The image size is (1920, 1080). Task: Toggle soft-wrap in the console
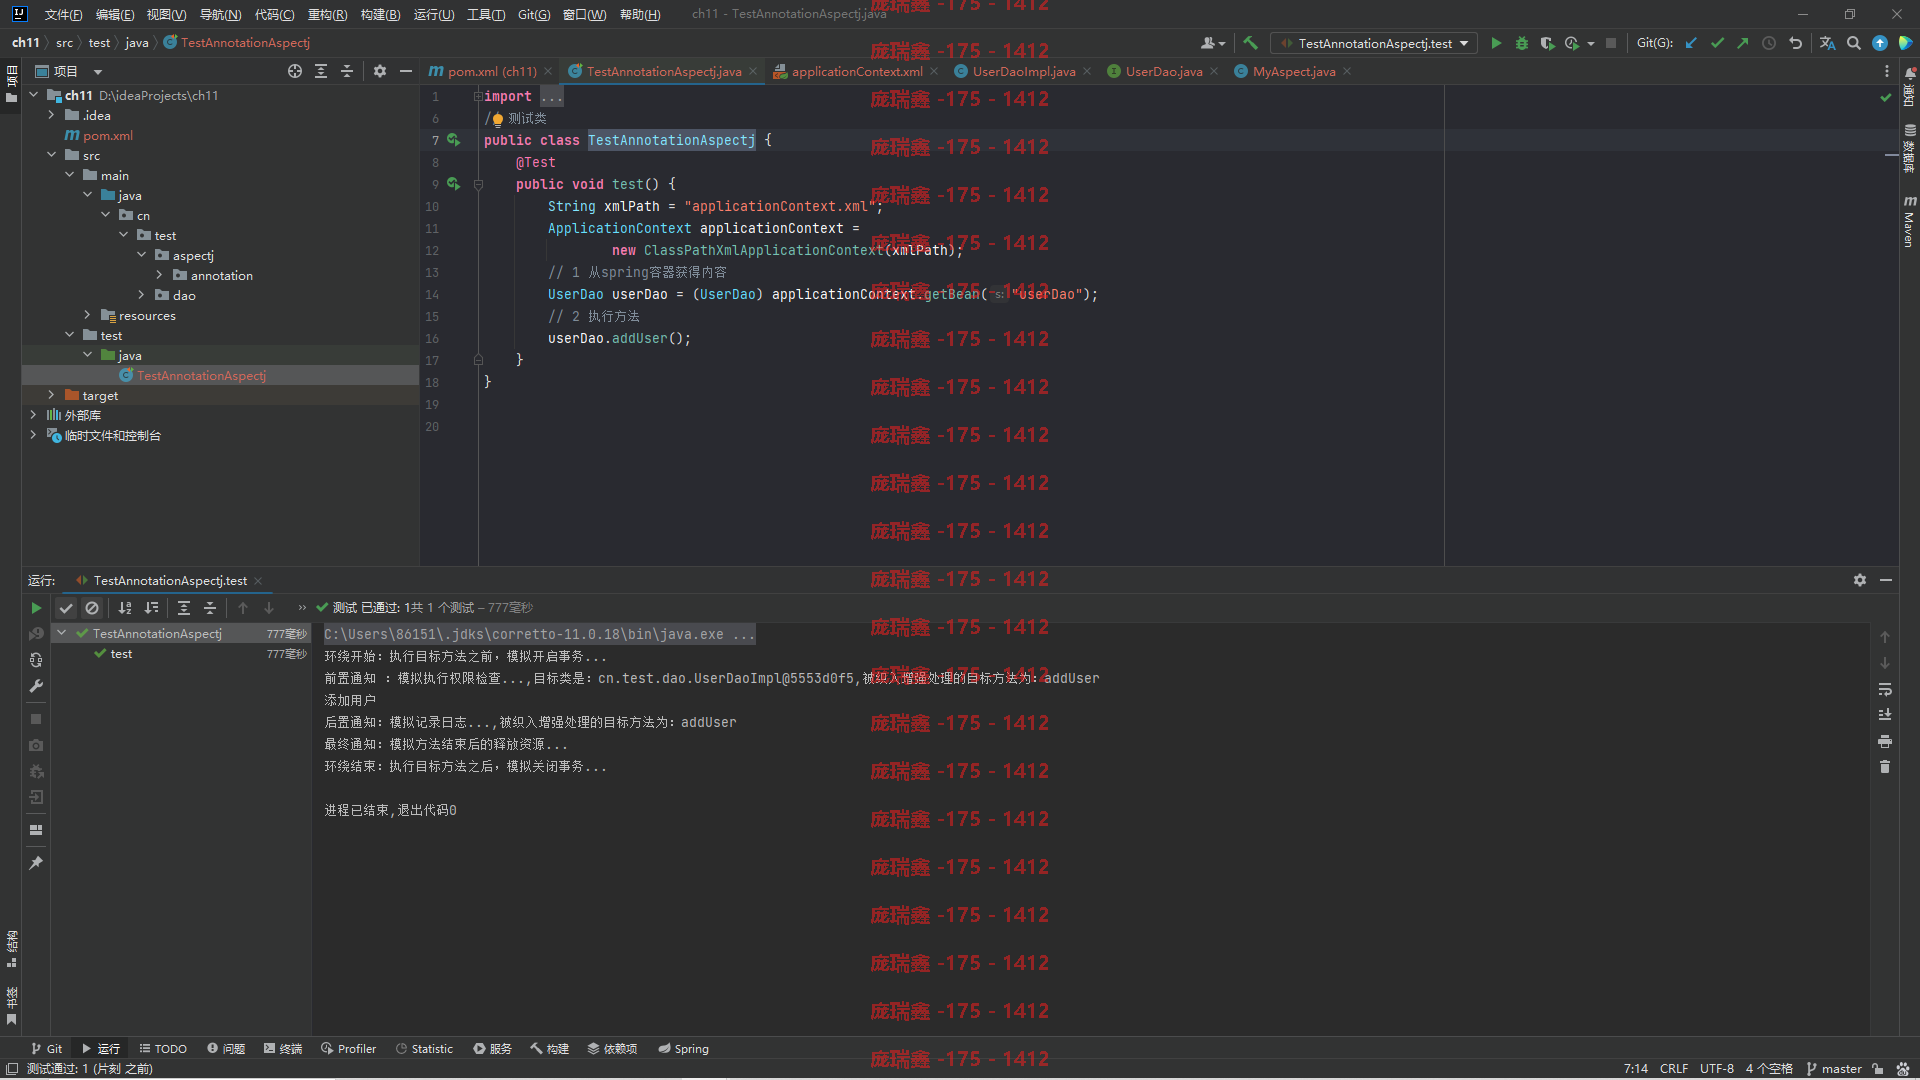pyautogui.click(x=1885, y=689)
